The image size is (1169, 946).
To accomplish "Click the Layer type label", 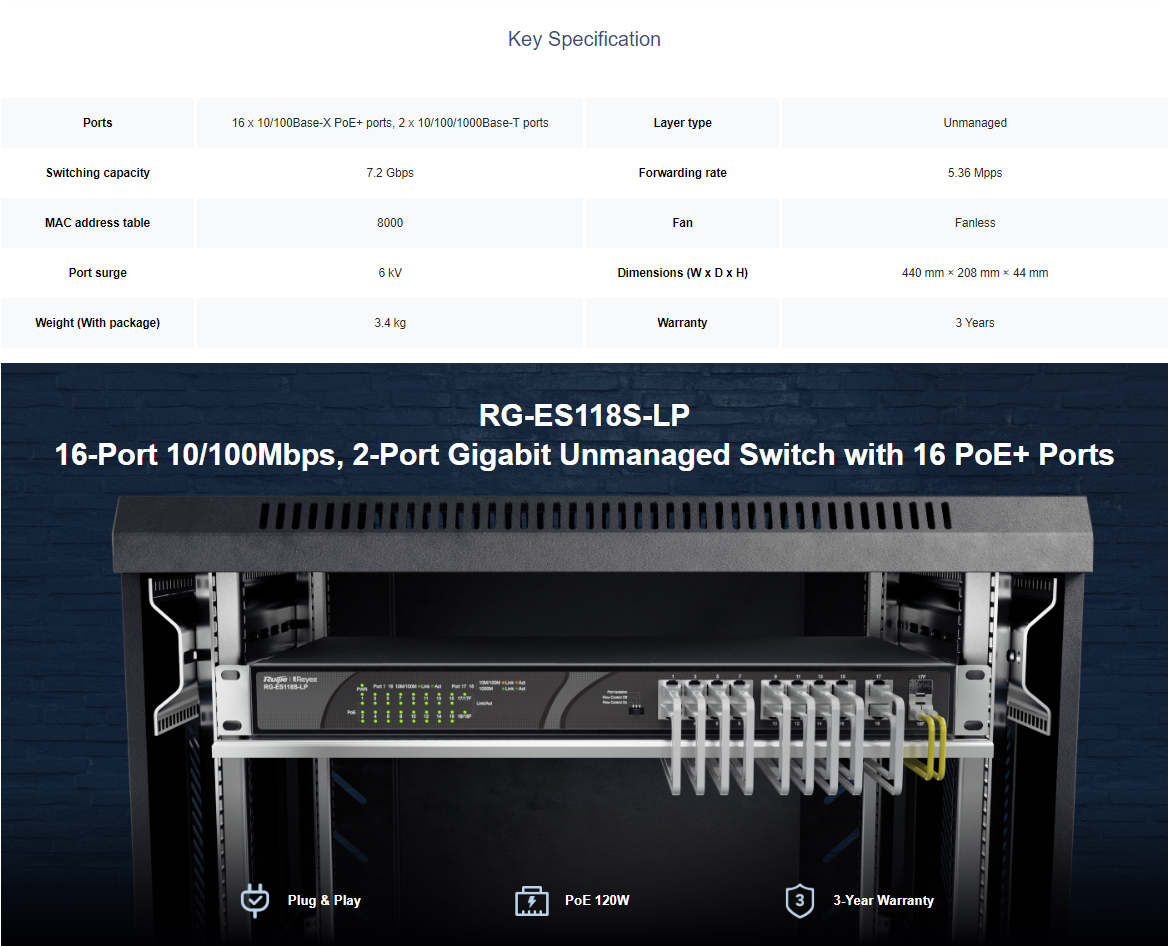I will pos(682,123).
